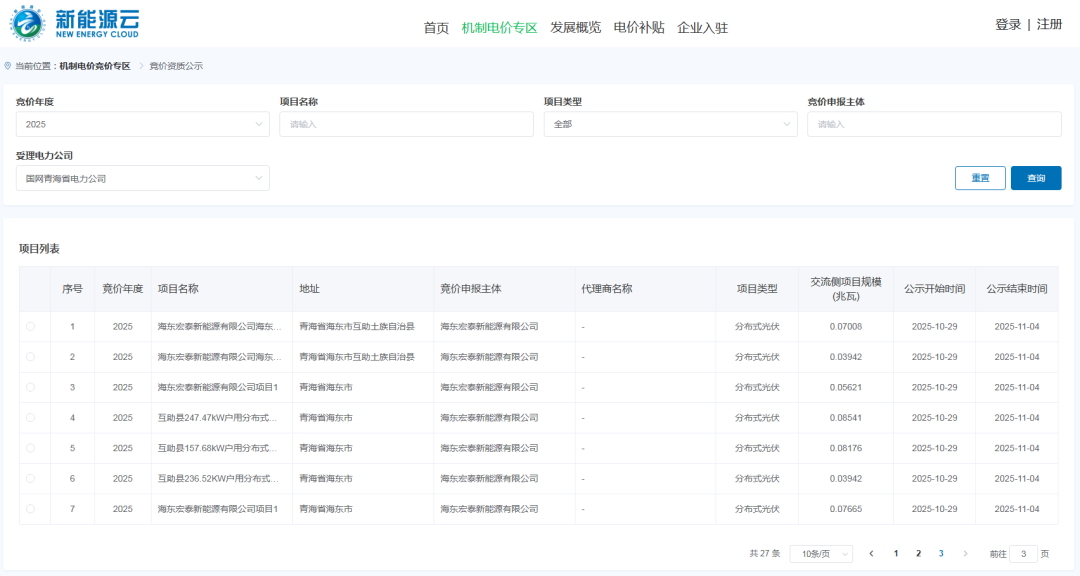This screenshot has height=576, width=1080.
Task: Open the 受理电力公司 company dropdown
Action: tap(142, 177)
